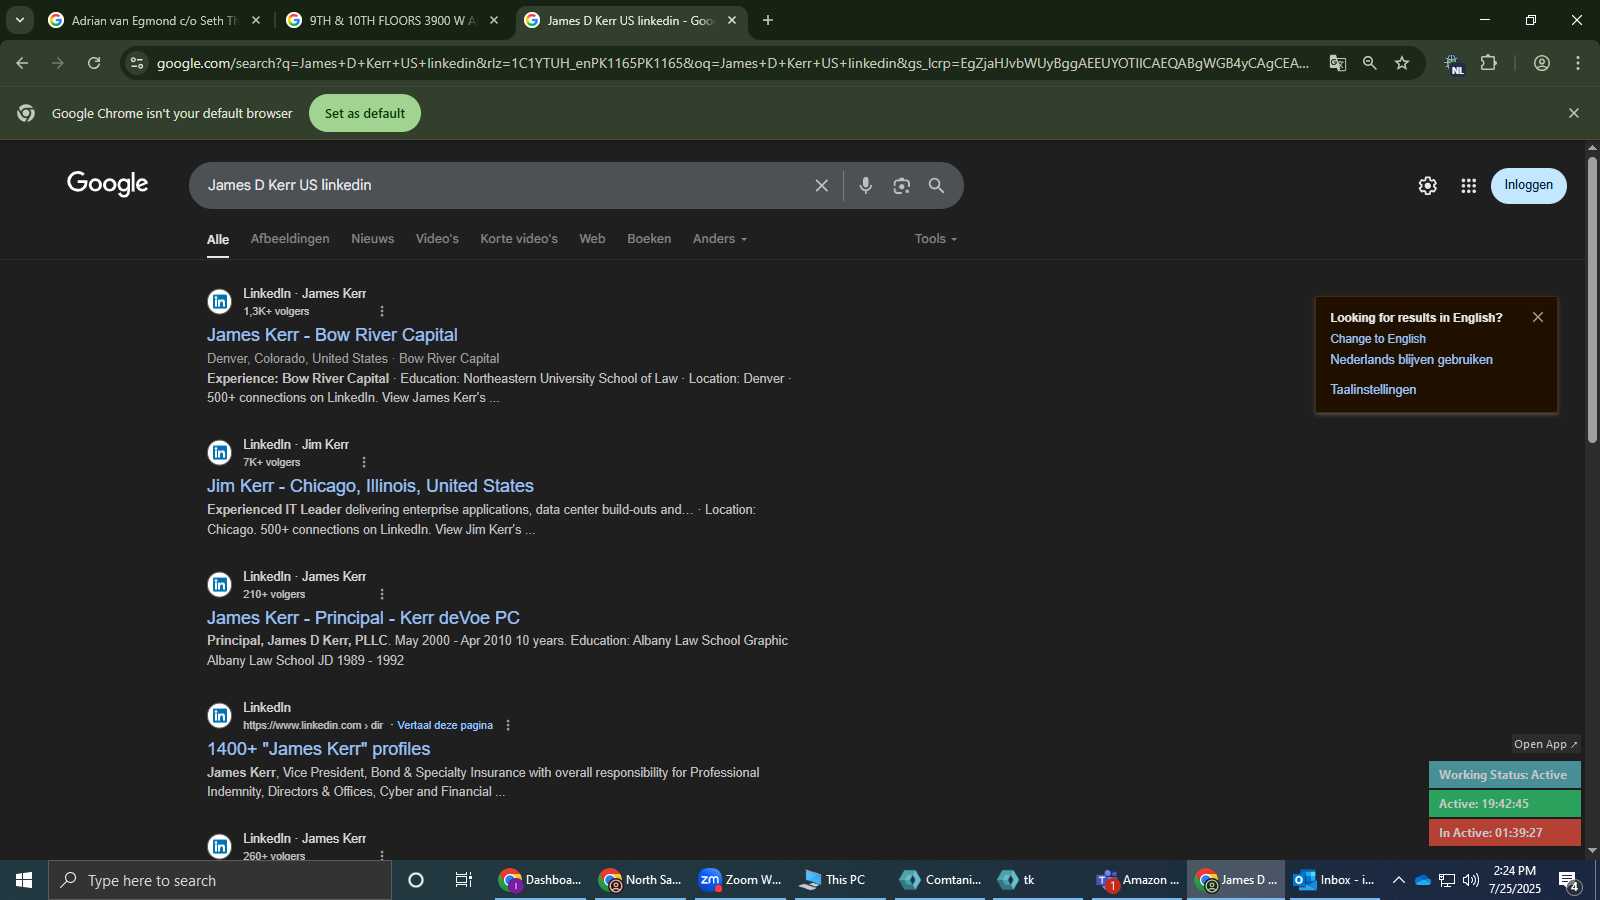Open more options for linkedin.com dir result
Screen dimensions: 1600x900
click(508, 725)
